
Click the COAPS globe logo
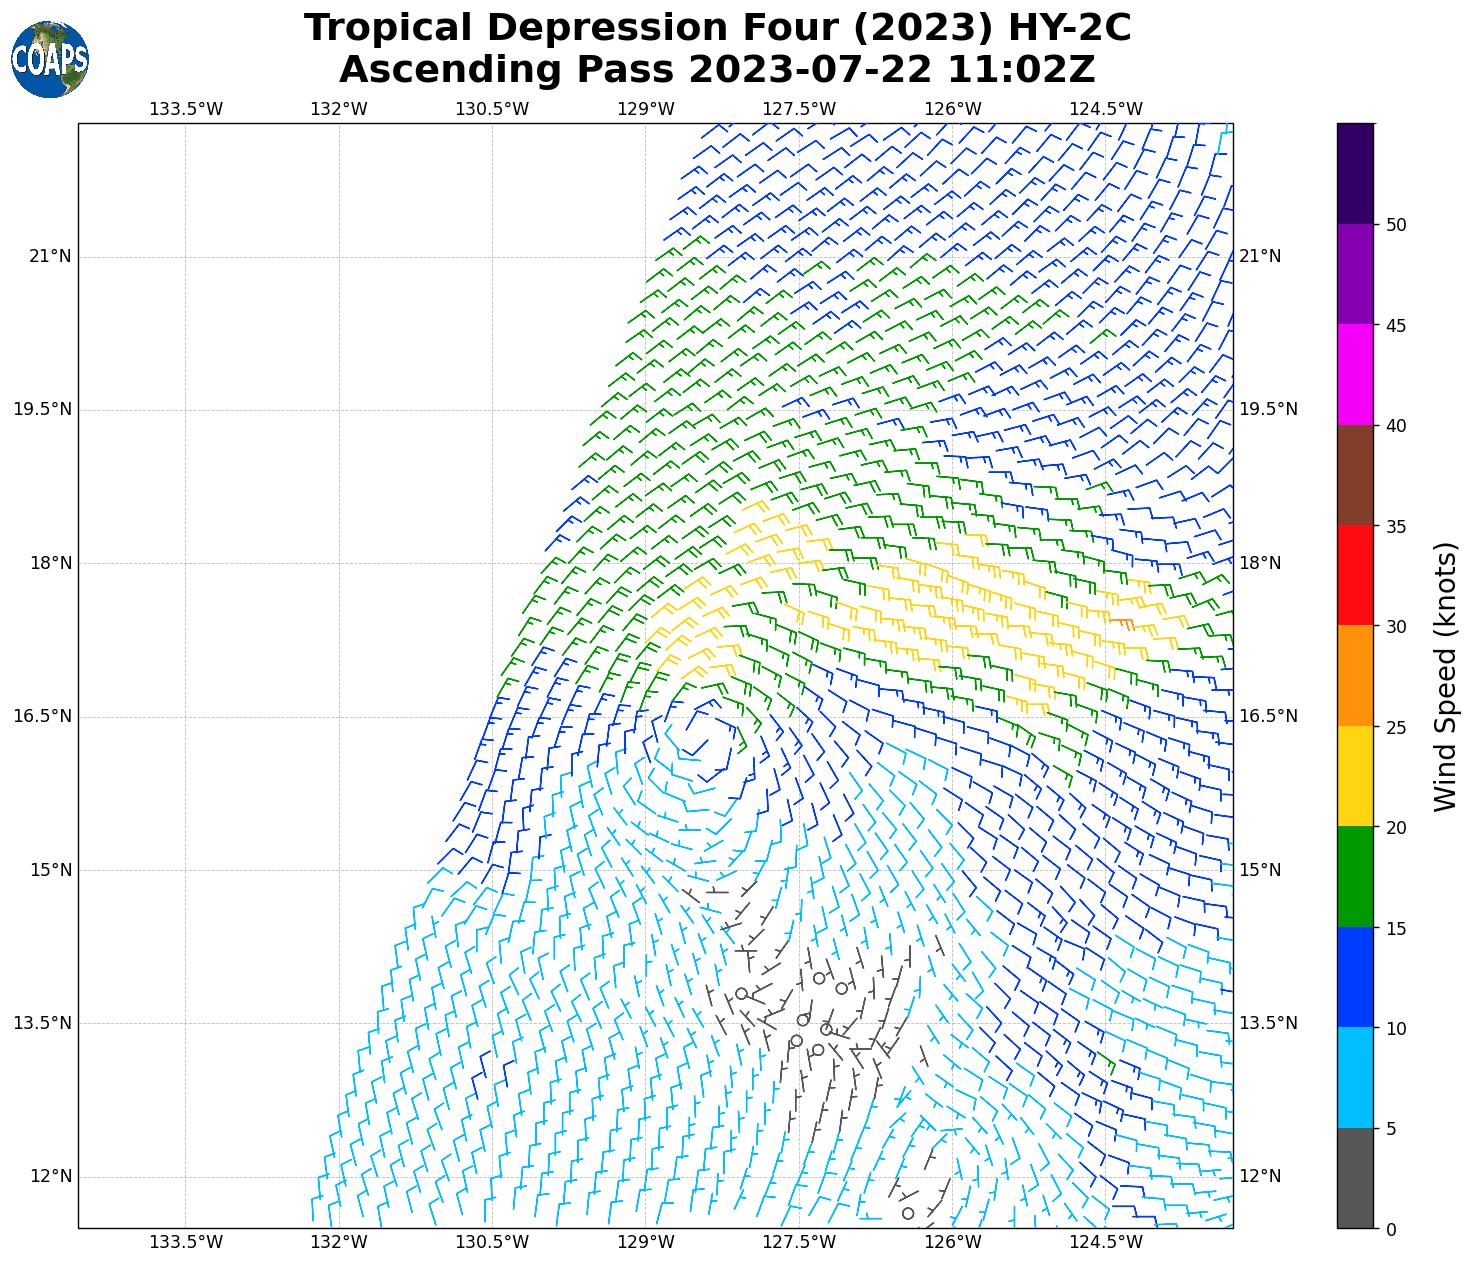click(50, 60)
